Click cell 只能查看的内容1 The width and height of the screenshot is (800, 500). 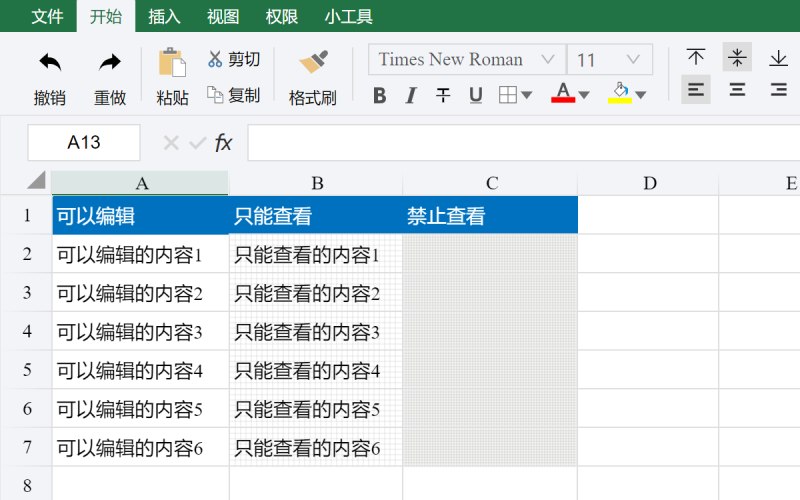(x=316, y=254)
